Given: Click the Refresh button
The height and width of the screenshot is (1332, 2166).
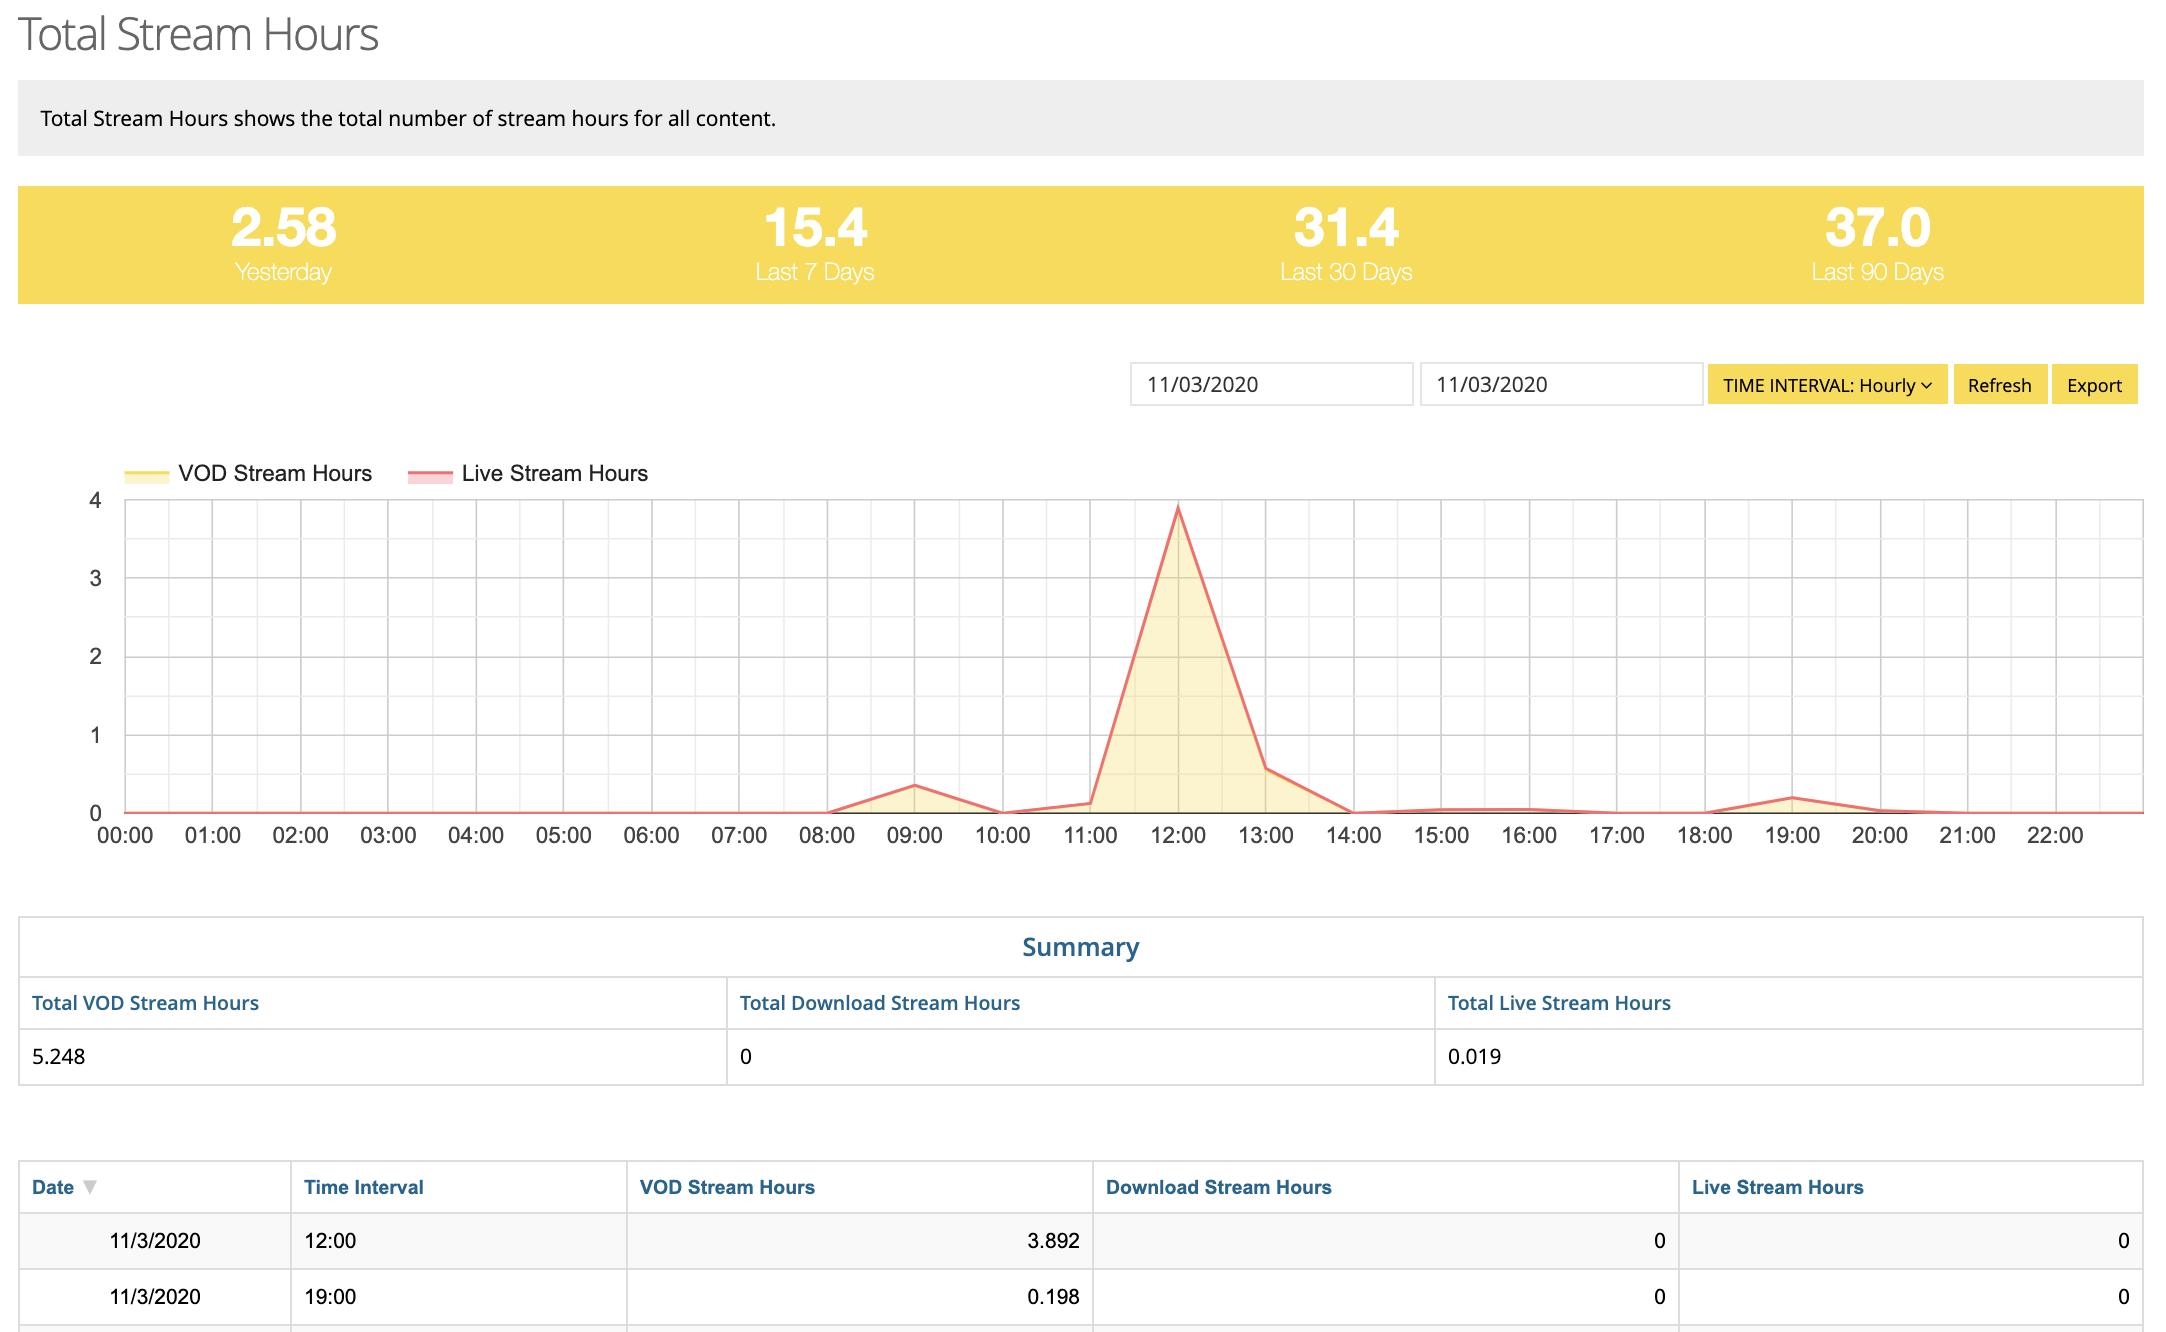Looking at the screenshot, I should [x=1999, y=384].
